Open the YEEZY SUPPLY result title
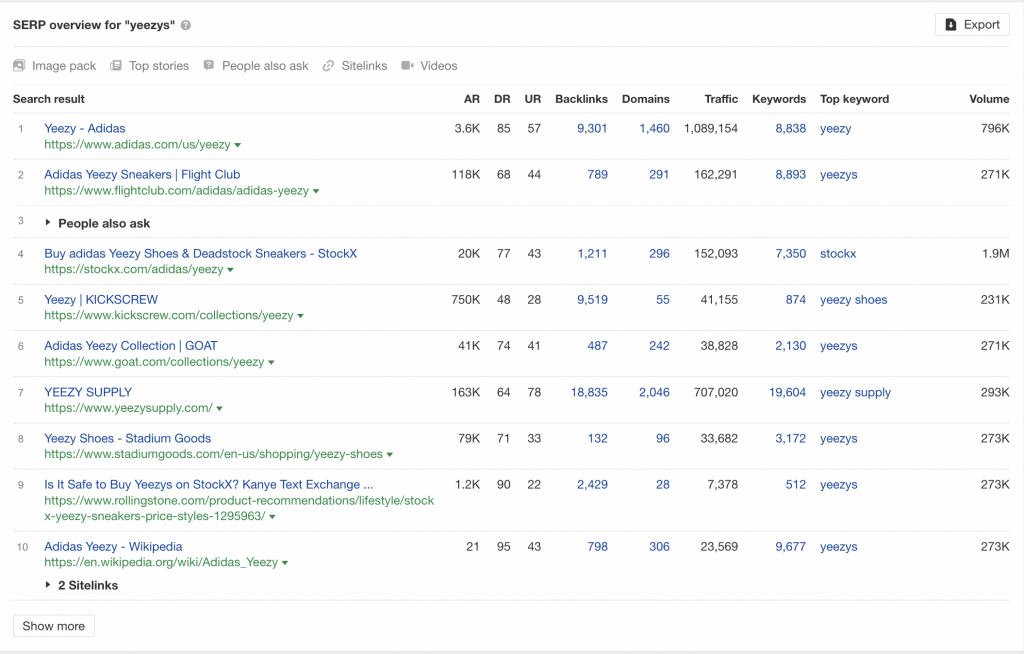Screen dimensions: 1024x654 point(88,392)
